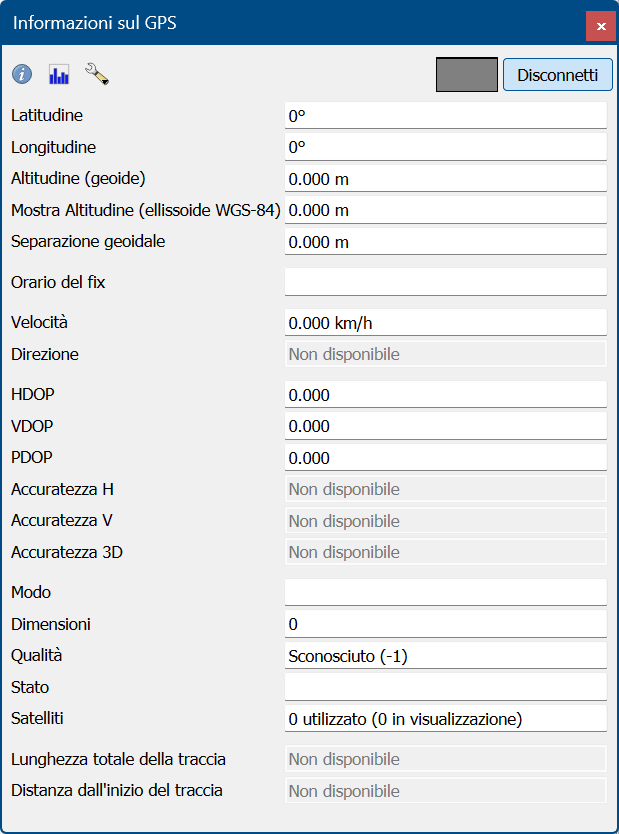Click the Longitudine value field
This screenshot has height=834, width=619.
[446, 147]
